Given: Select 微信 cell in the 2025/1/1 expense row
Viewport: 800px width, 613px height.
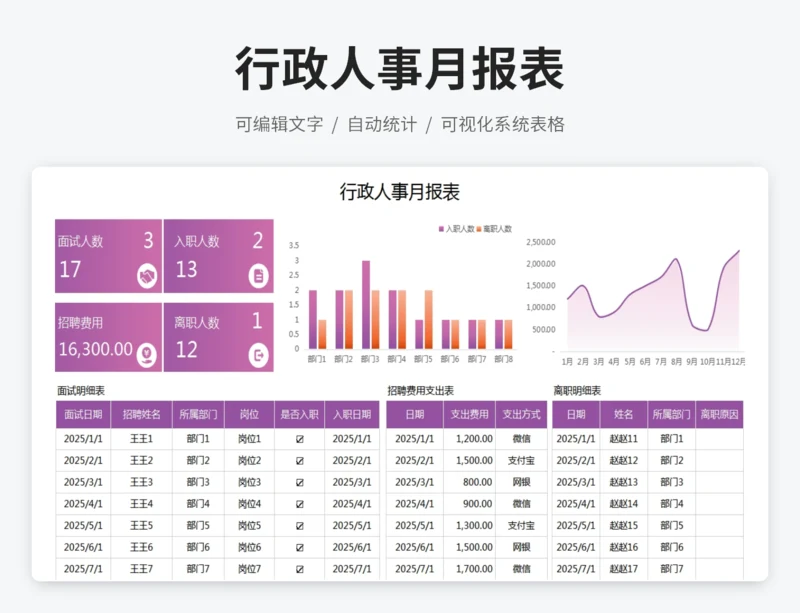Looking at the screenshot, I should [521, 439].
